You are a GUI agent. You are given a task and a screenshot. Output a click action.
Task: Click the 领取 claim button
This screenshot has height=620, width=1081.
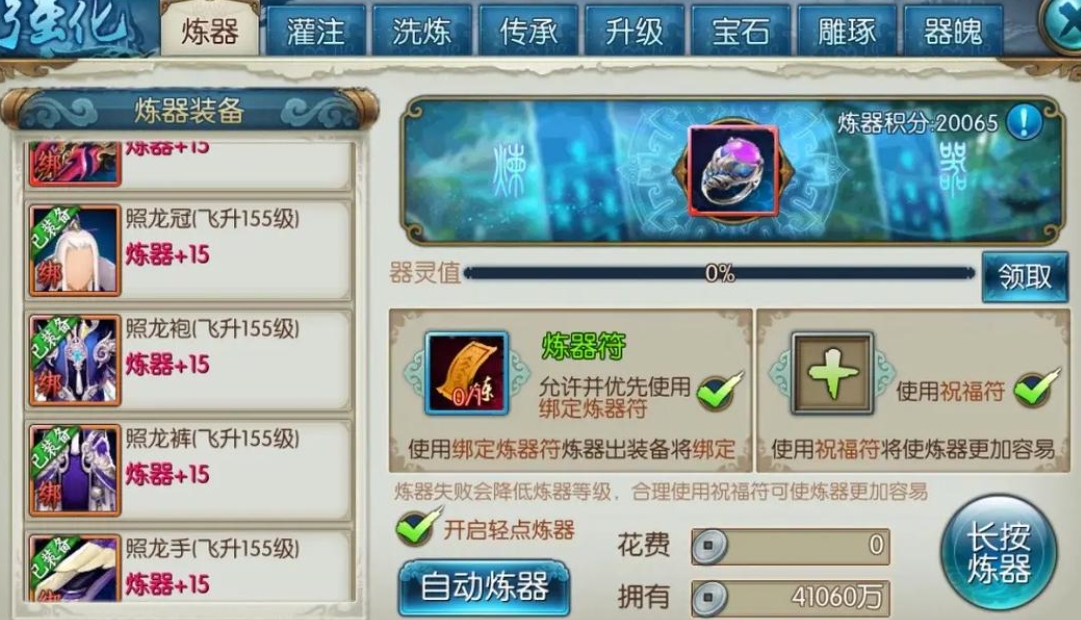point(1024,277)
